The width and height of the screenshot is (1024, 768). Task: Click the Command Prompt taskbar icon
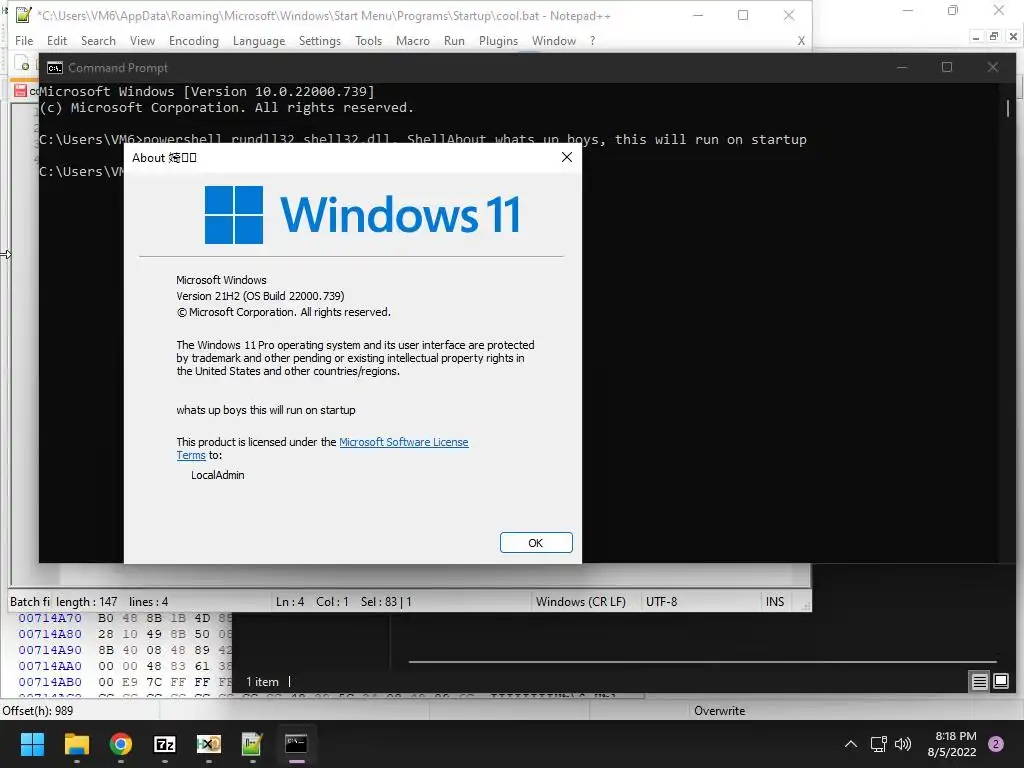(296, 744)
